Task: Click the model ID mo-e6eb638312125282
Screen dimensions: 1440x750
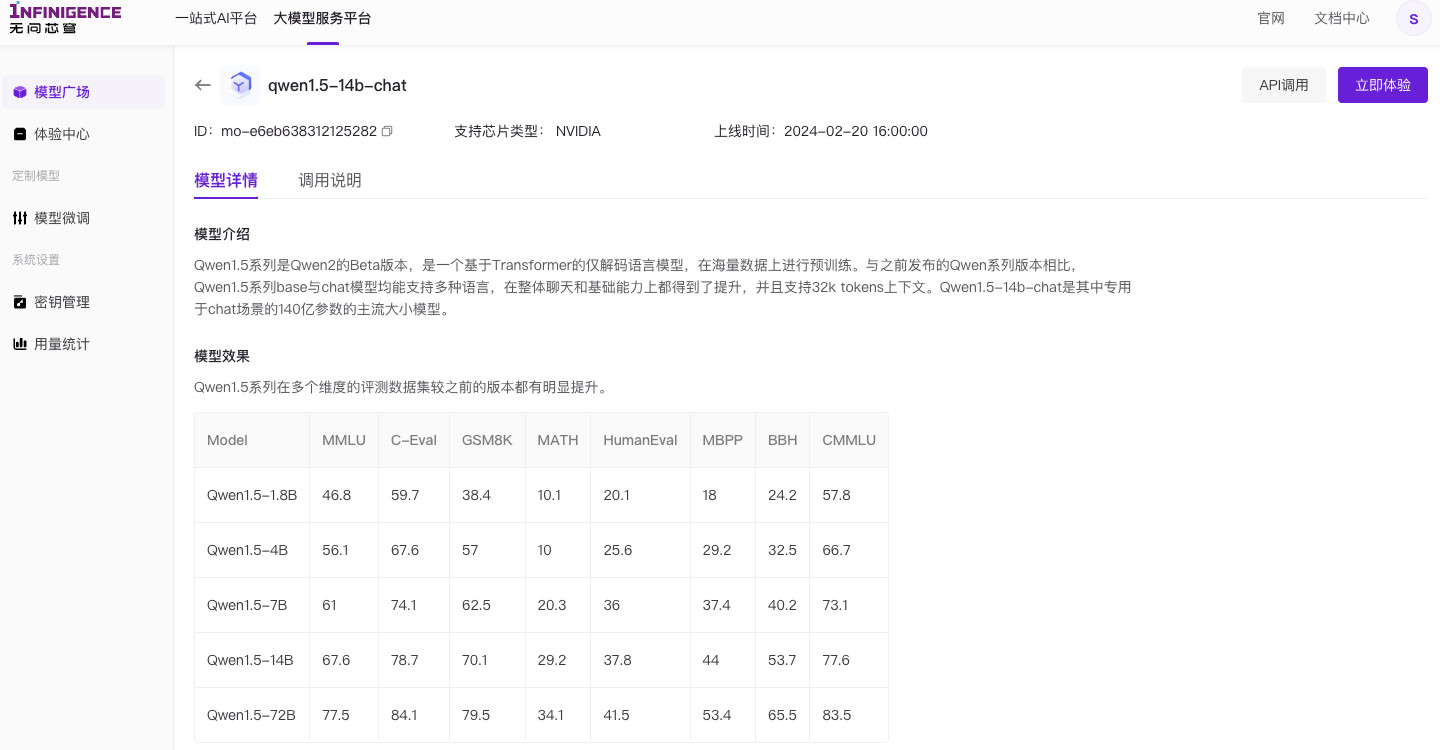Action: pos(299,131)
